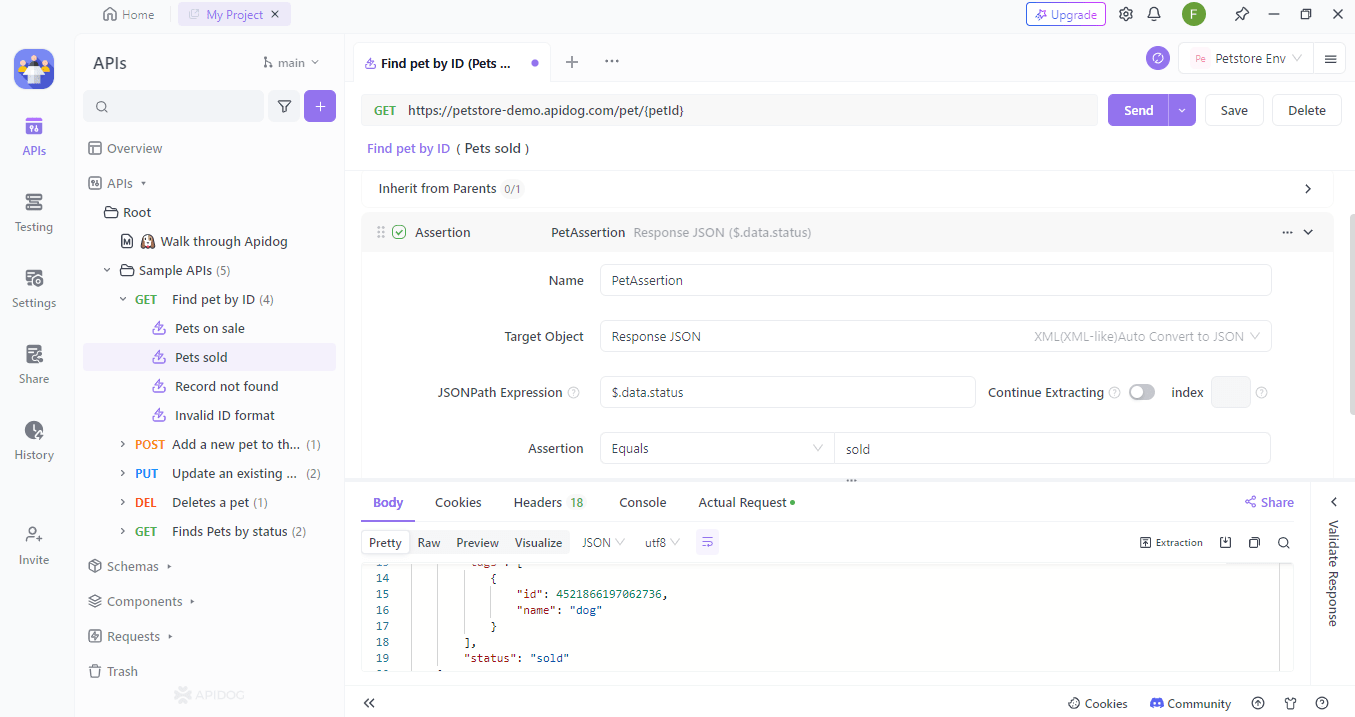Expand the POST Add a new pet item
Viewport: 1355px width, 717px height.
[123, 444]
